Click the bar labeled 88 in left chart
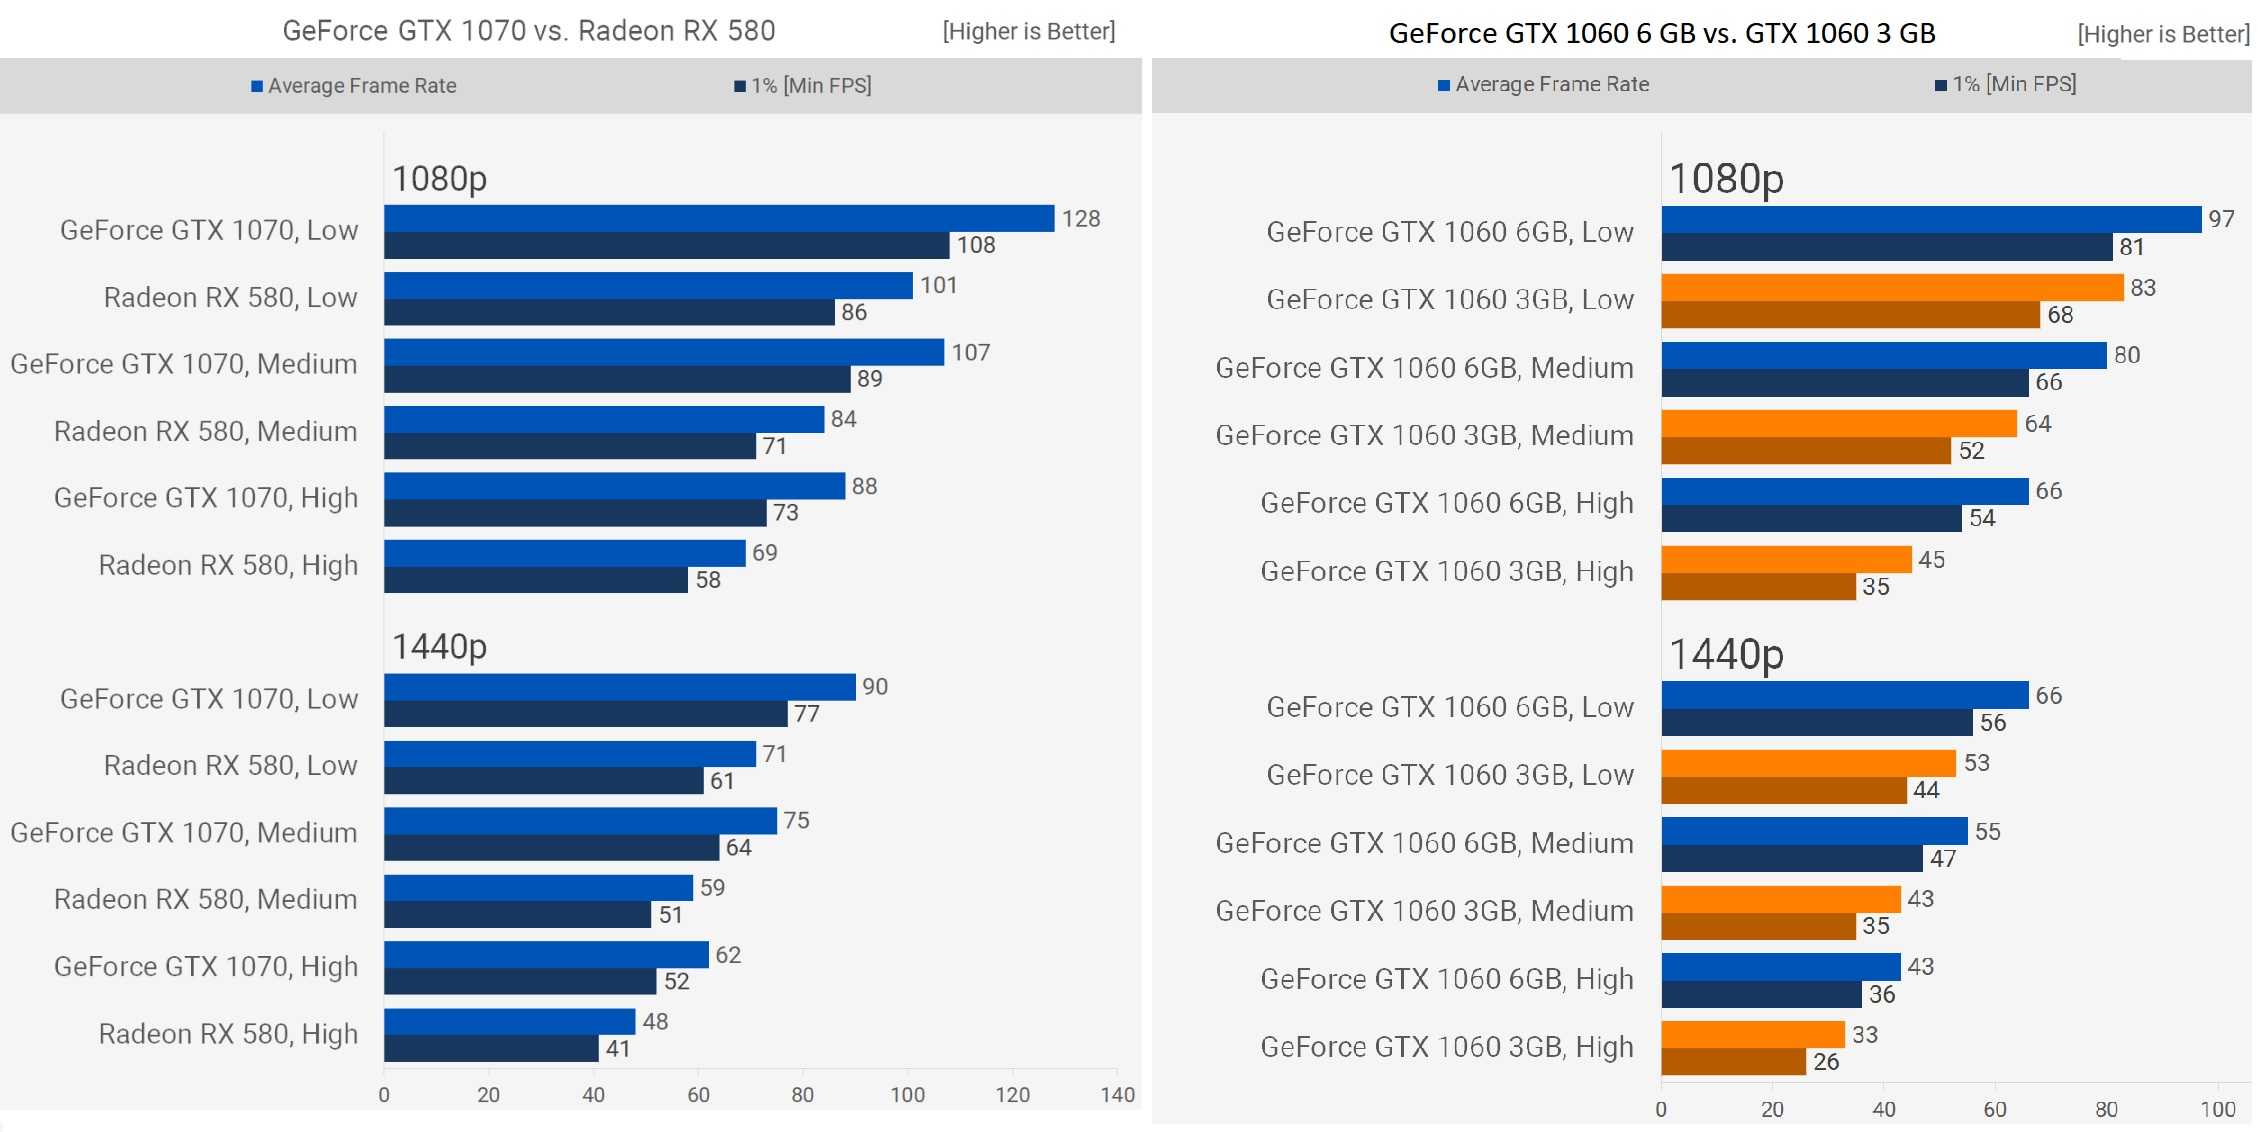The width and height of the screenshot is (2258, 1132). tap(615, 486)
